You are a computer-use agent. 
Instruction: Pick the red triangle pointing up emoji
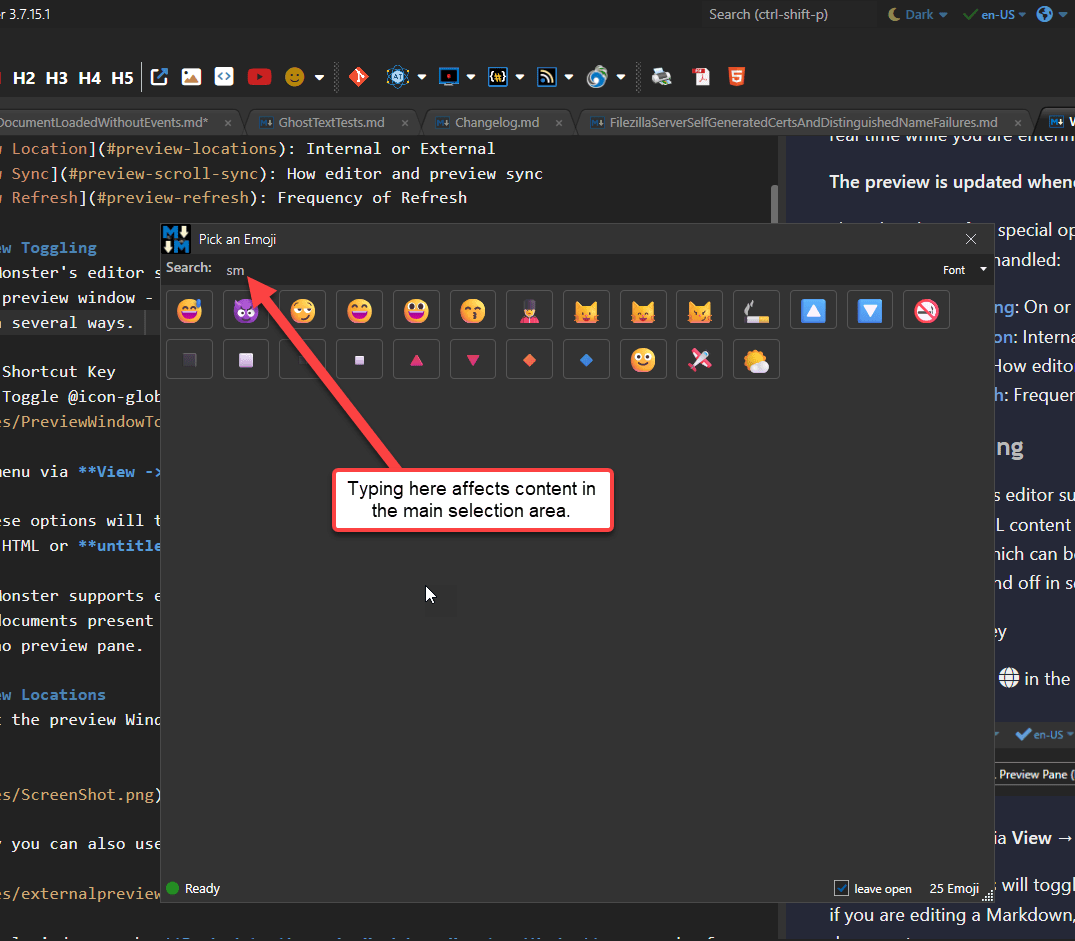point(416,360)
